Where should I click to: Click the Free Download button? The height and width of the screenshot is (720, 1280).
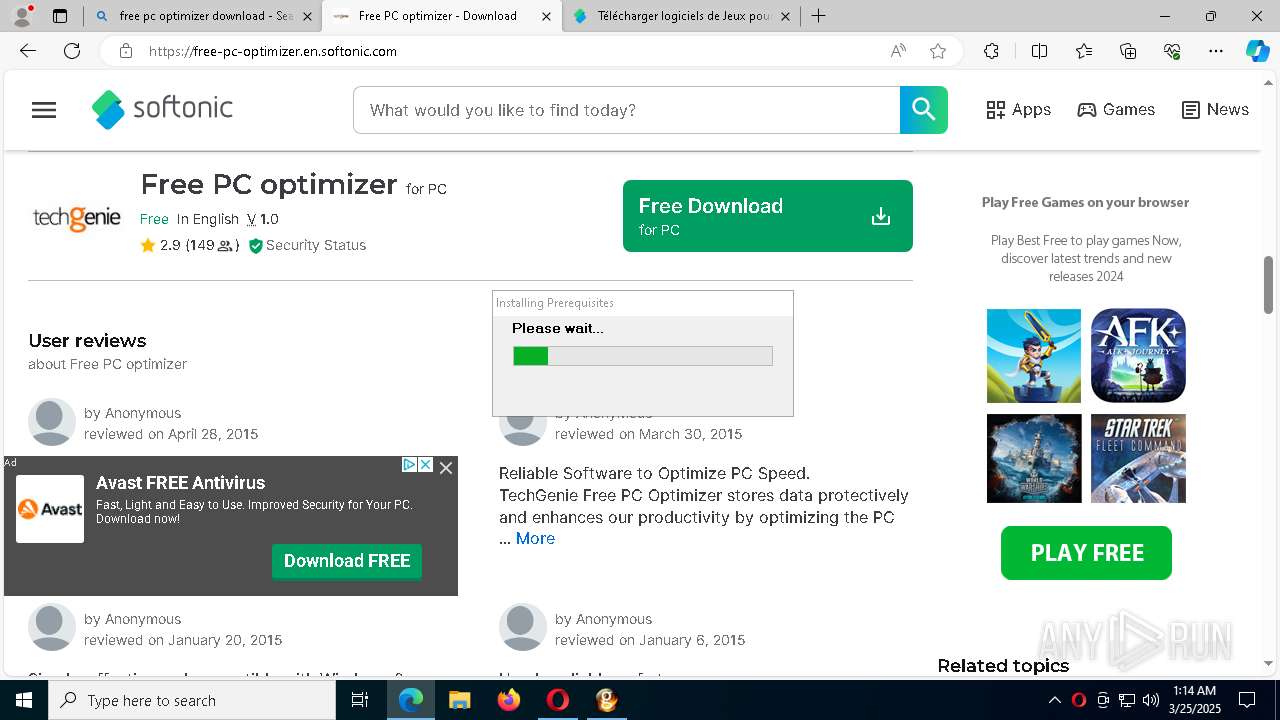tap(767, 216)
